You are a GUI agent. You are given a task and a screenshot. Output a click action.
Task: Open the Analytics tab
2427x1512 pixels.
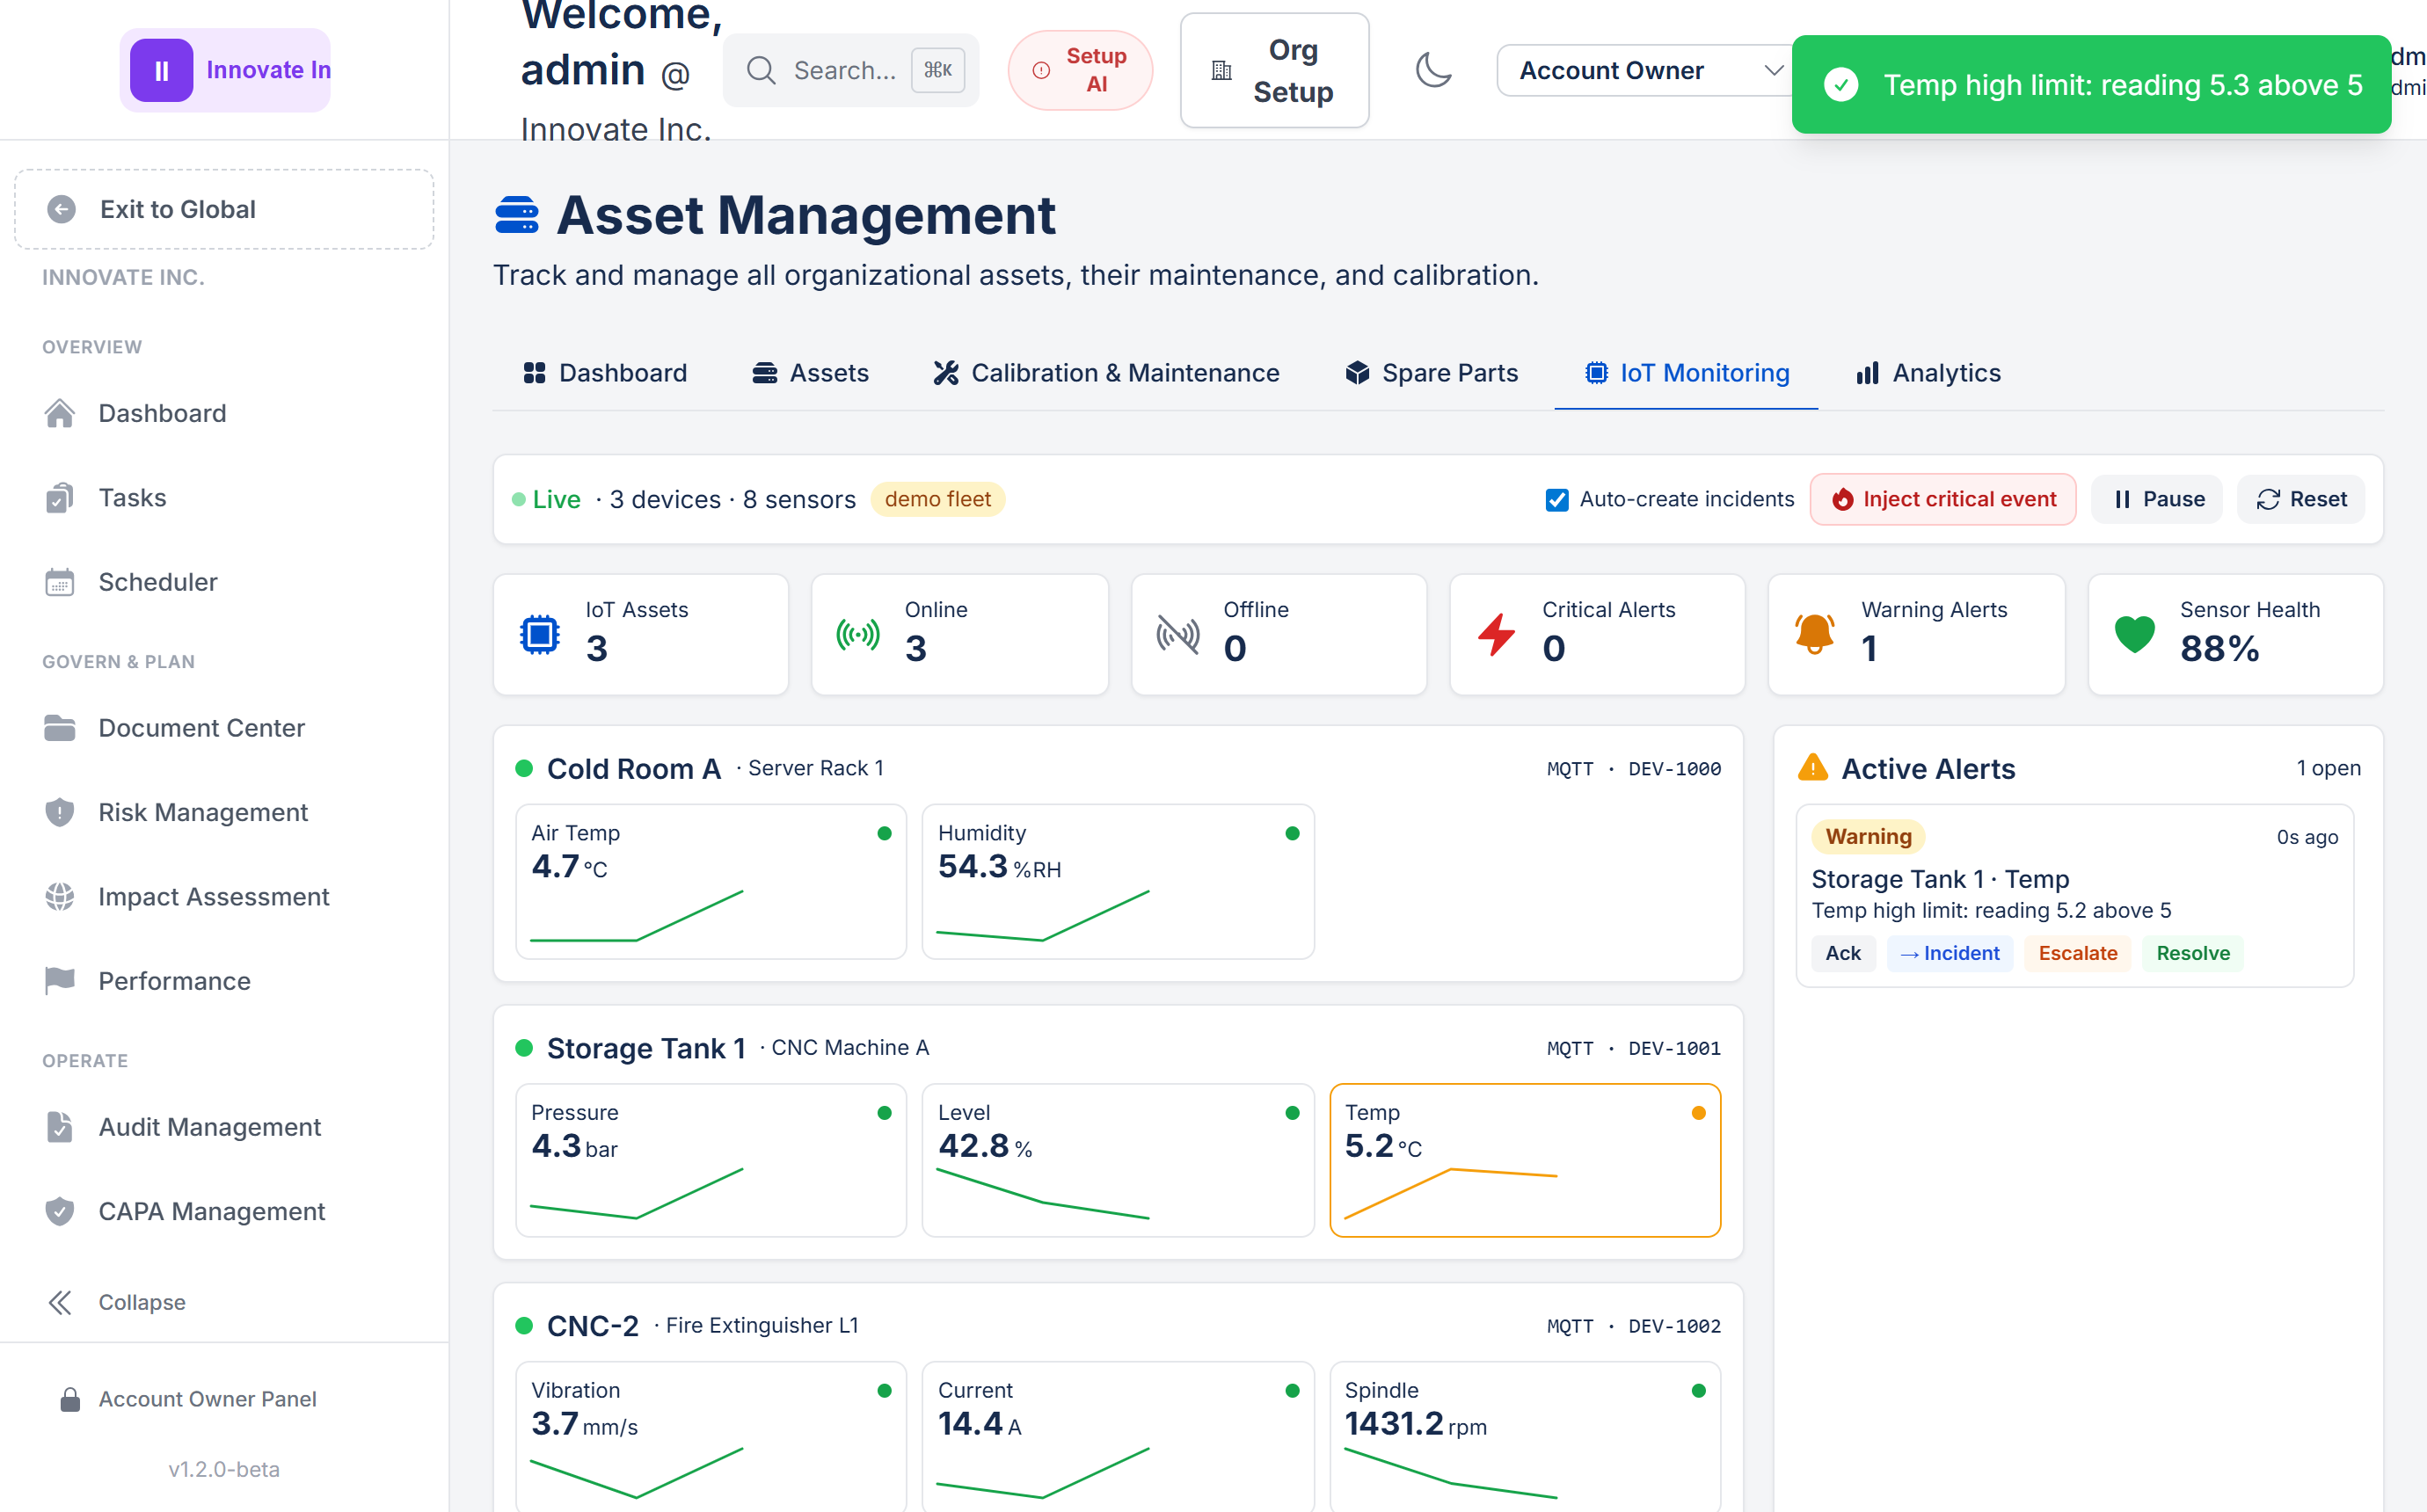pos(1928,373)
